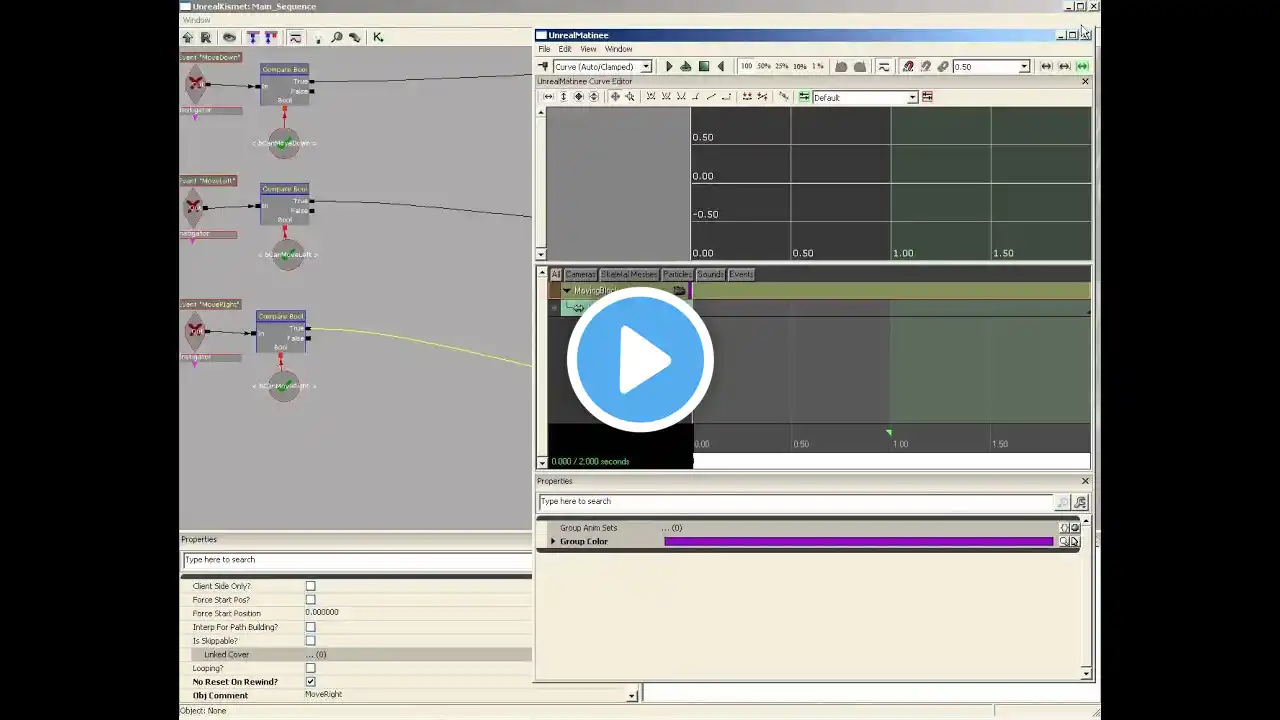Select the All track filter tab

556,274
